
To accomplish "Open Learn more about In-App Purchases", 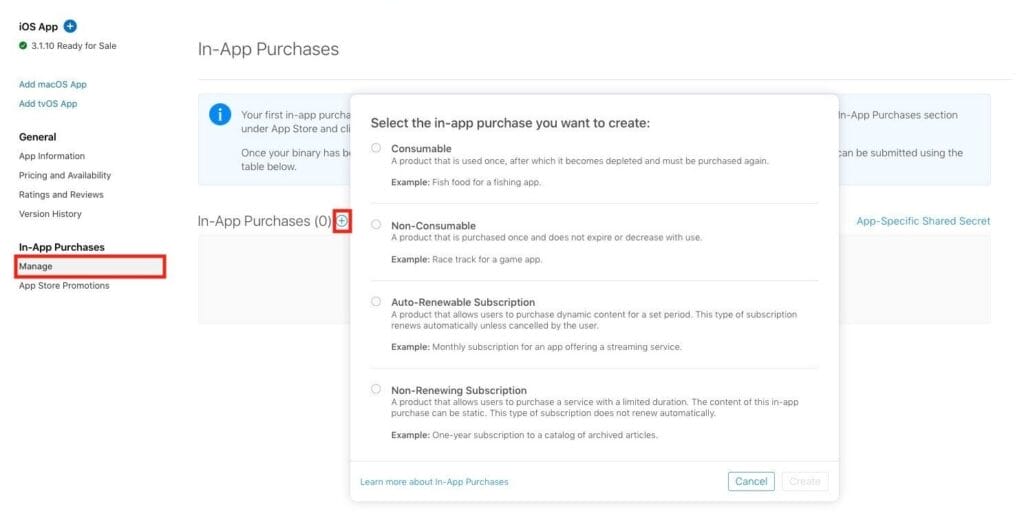I will pyautogui.click(x=434, y=482).
